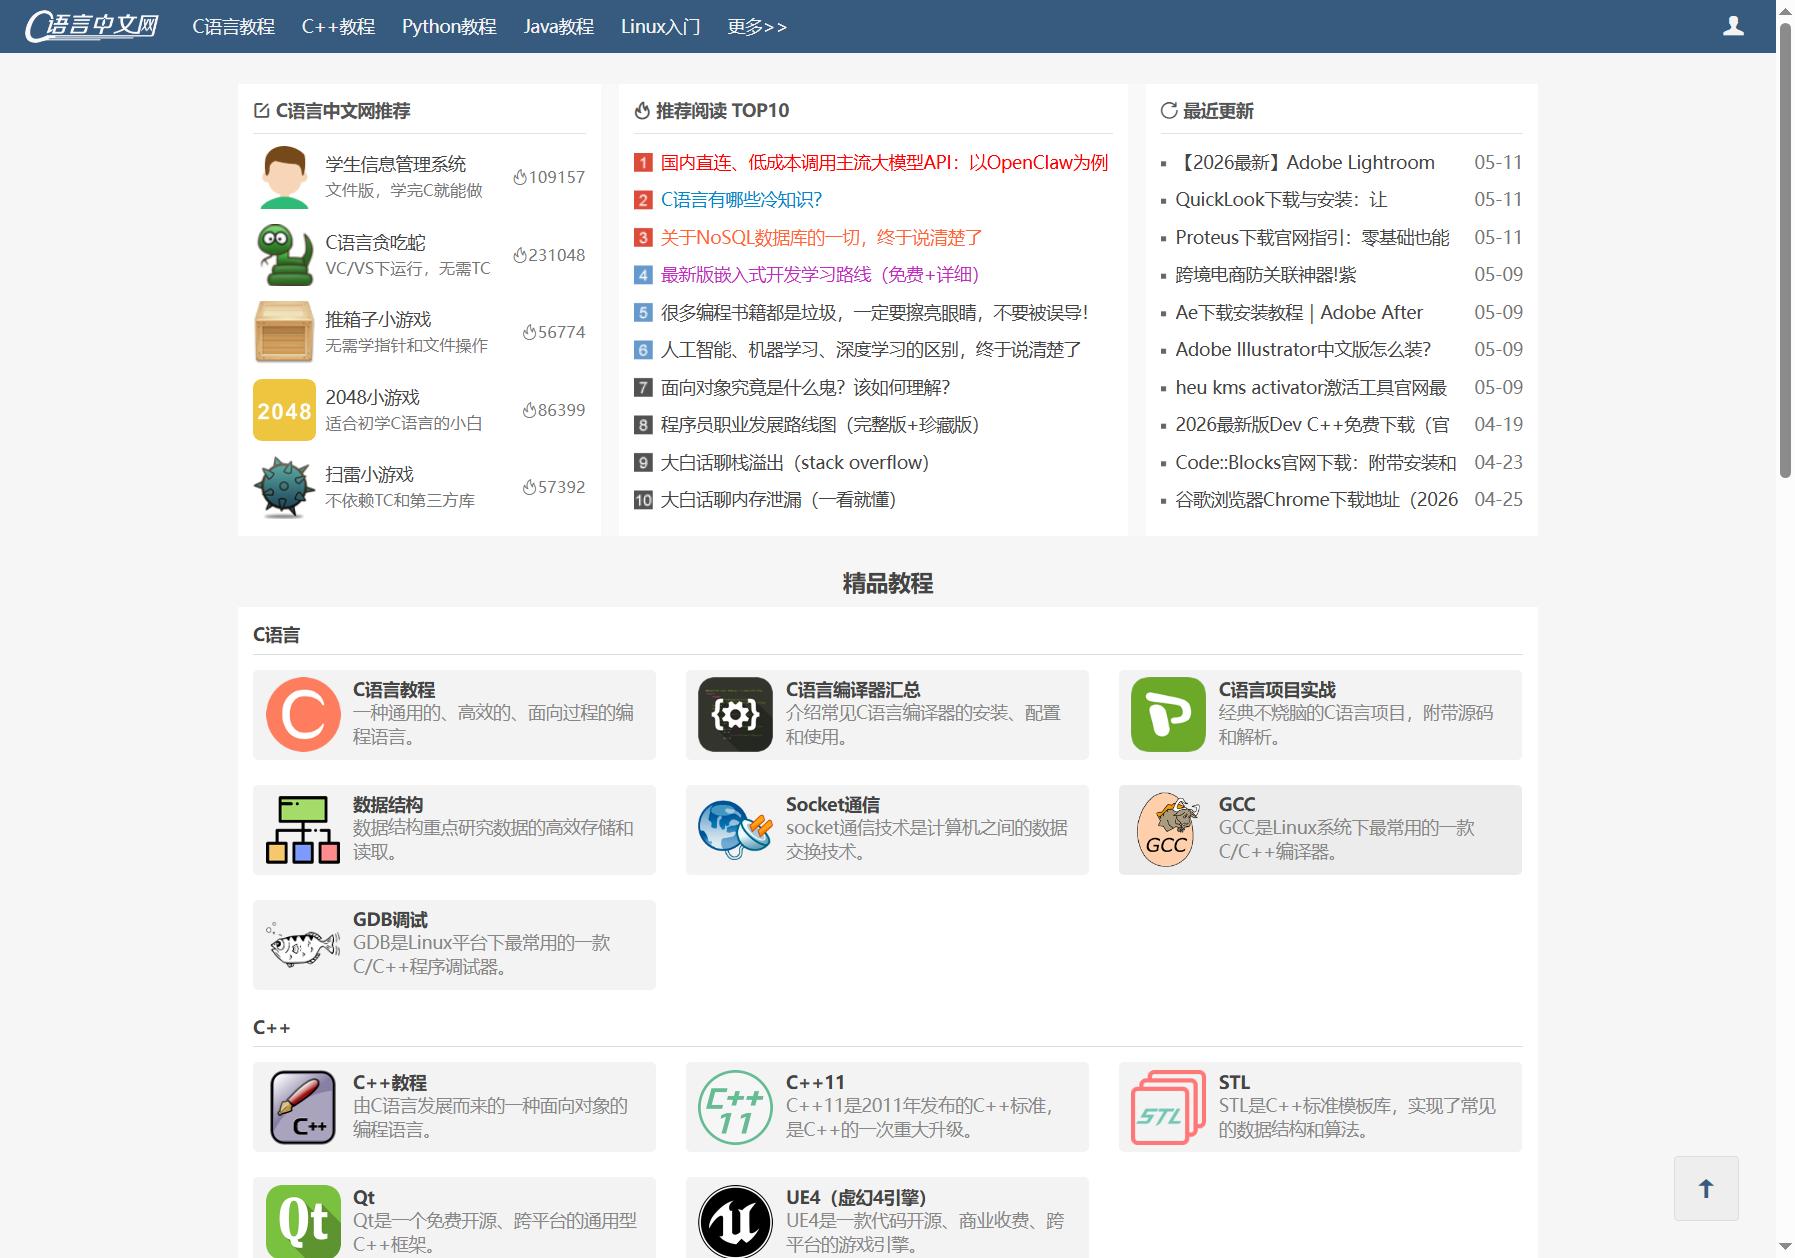The image size is (1795, 1258).
Task: Open the article C语言有哪些冷知识?
Action: (x=741, y=200)
